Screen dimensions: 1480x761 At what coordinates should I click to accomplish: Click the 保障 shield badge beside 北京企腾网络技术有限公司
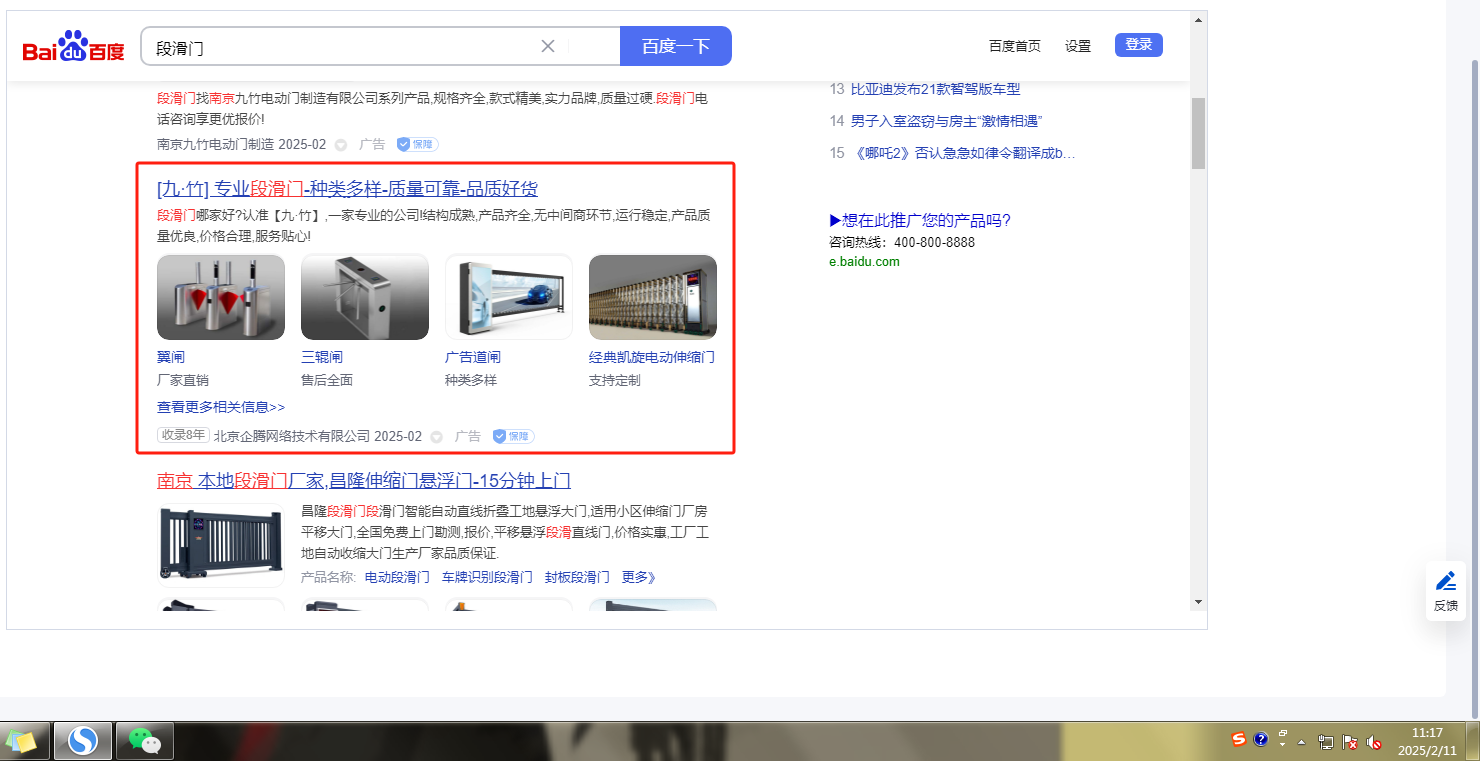514,436
